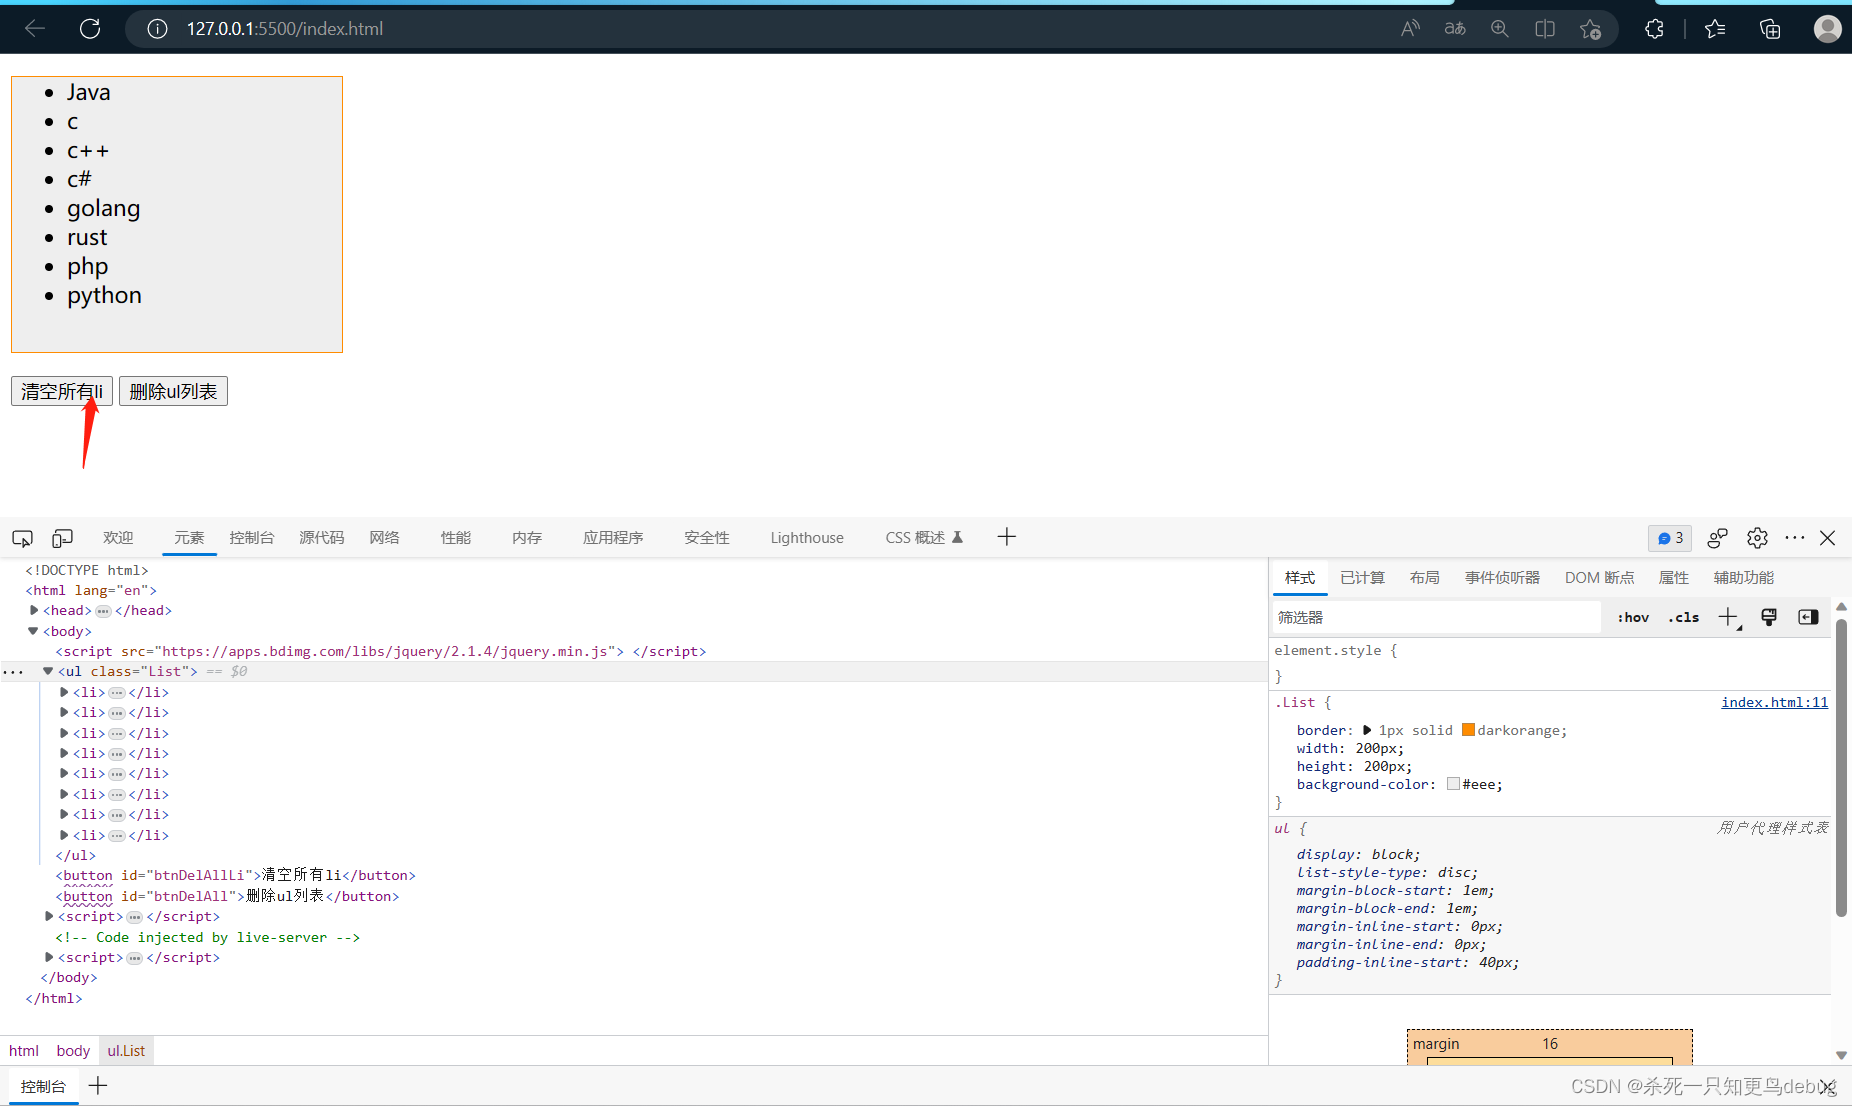Image resolution: width=1852 pixels, height=1106 pixels.
Task: Open the issues counter showing 3
Action: click(x=1670, y=538)
